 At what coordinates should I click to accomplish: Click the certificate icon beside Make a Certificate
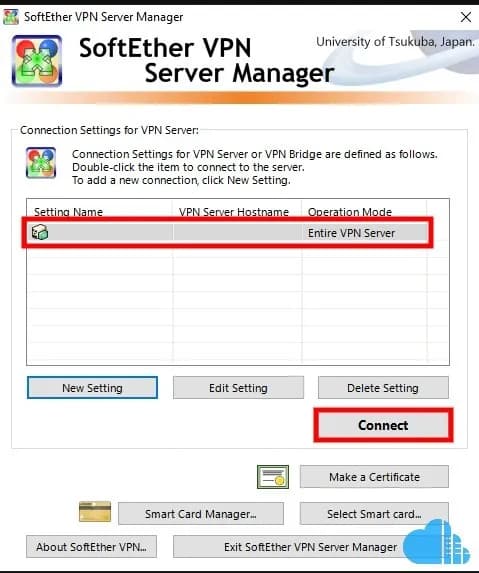[273, 477]
